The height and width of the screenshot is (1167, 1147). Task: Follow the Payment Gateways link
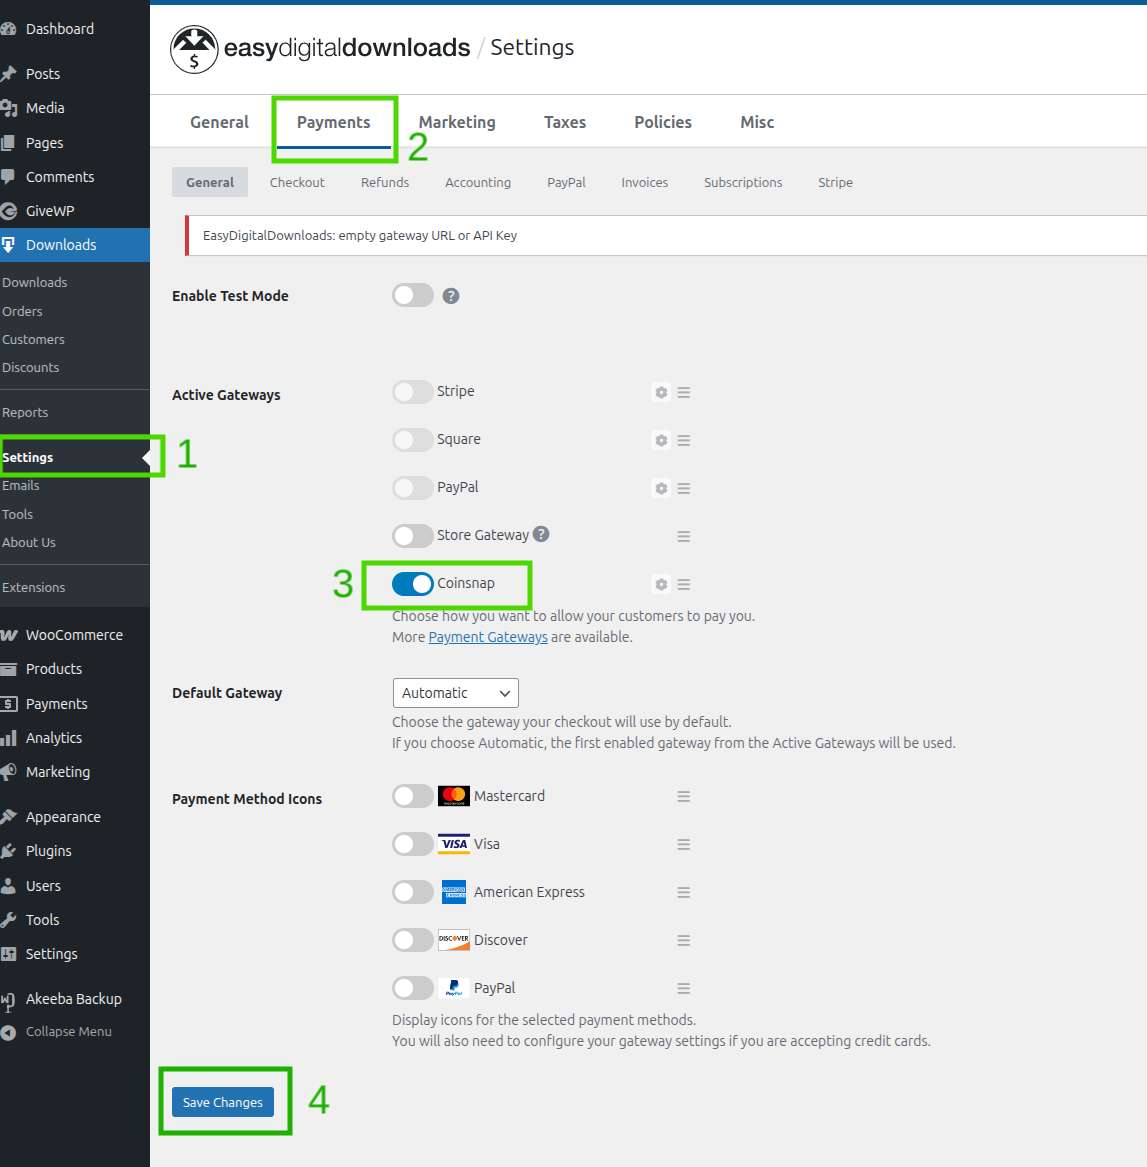[x=487, y=636]
